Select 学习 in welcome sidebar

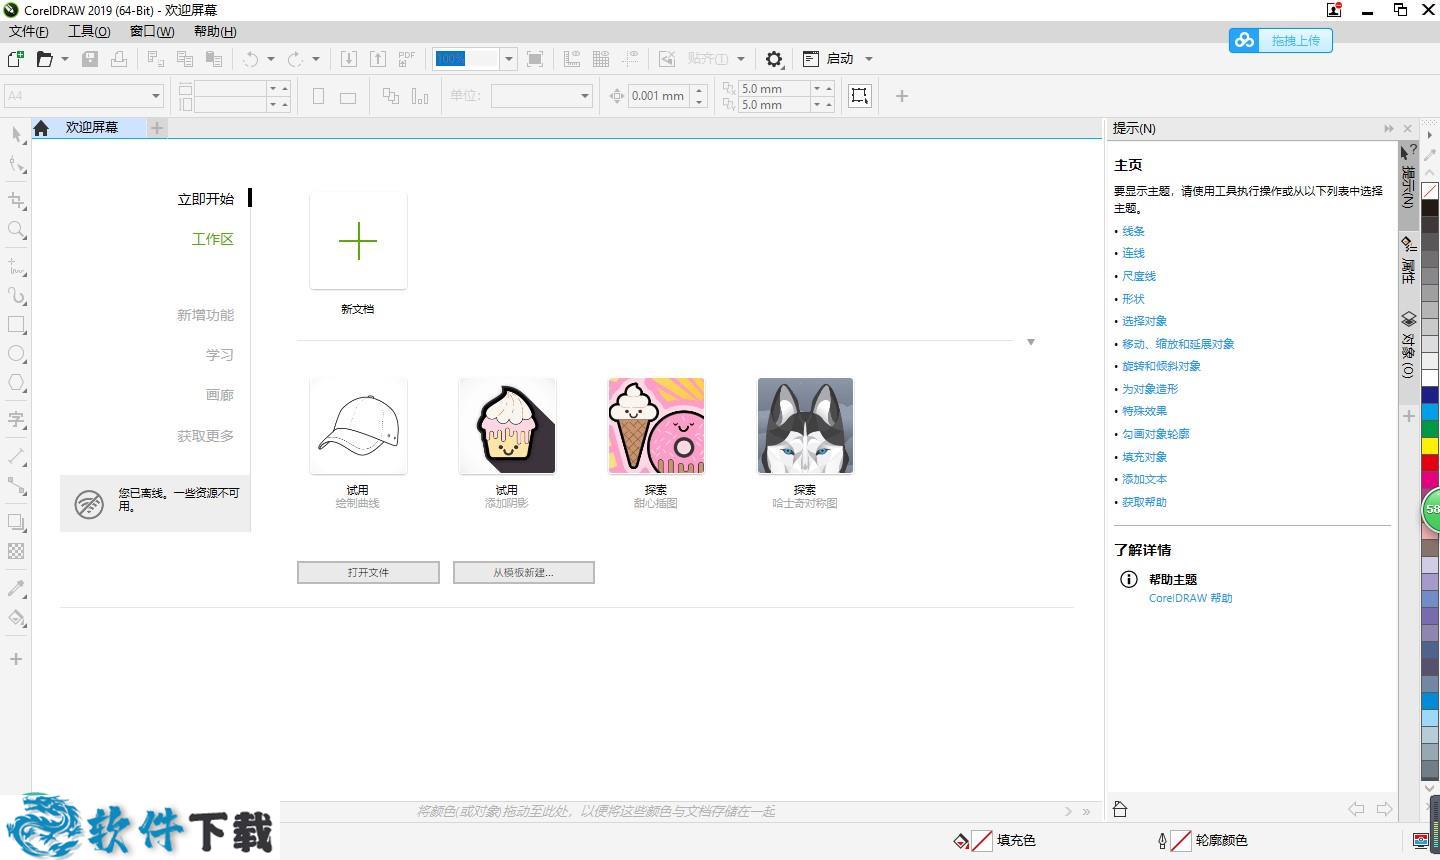220,355
